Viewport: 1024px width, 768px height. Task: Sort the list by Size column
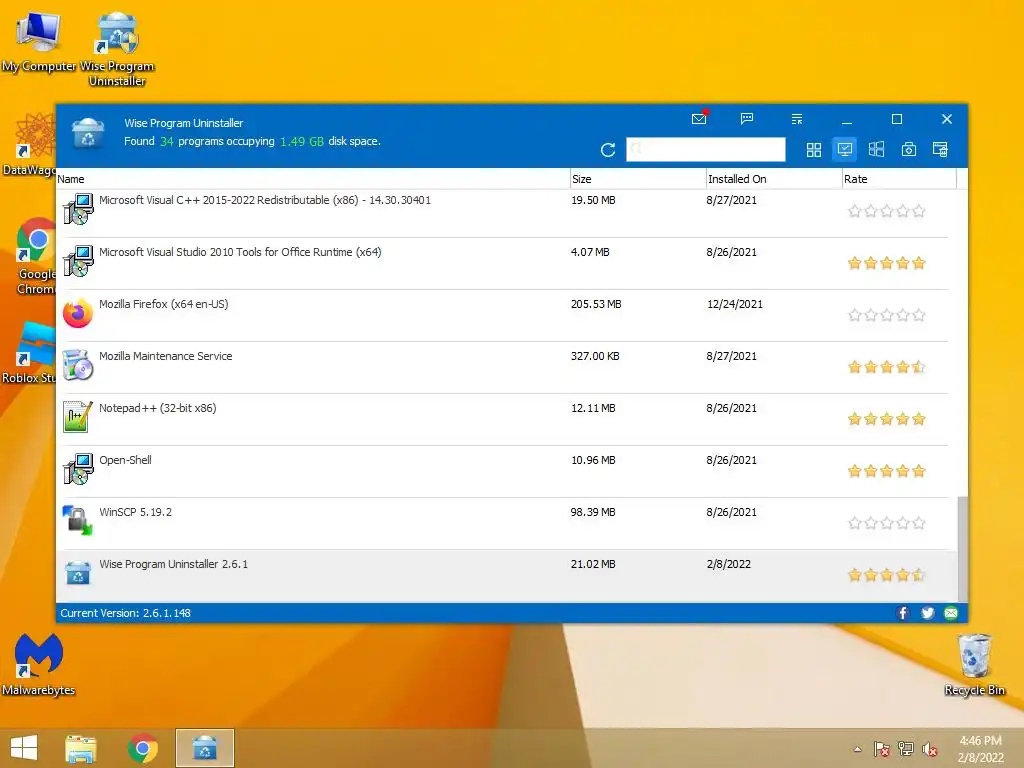638,179
